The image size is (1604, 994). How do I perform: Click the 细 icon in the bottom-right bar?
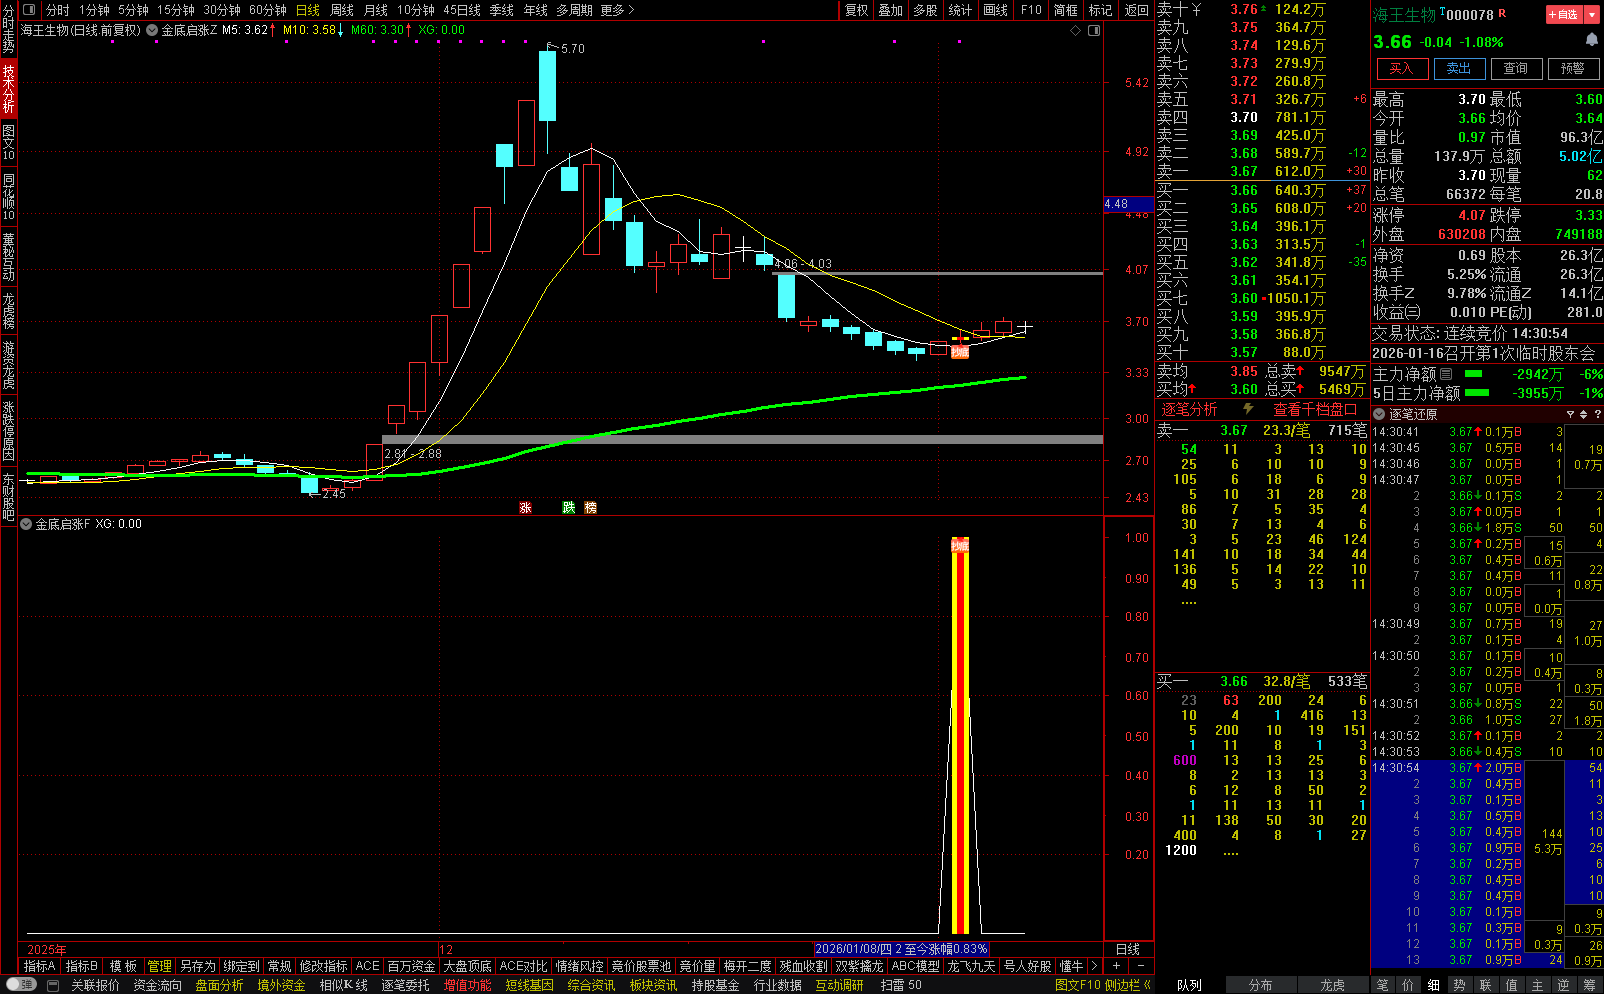(1434, 985)
